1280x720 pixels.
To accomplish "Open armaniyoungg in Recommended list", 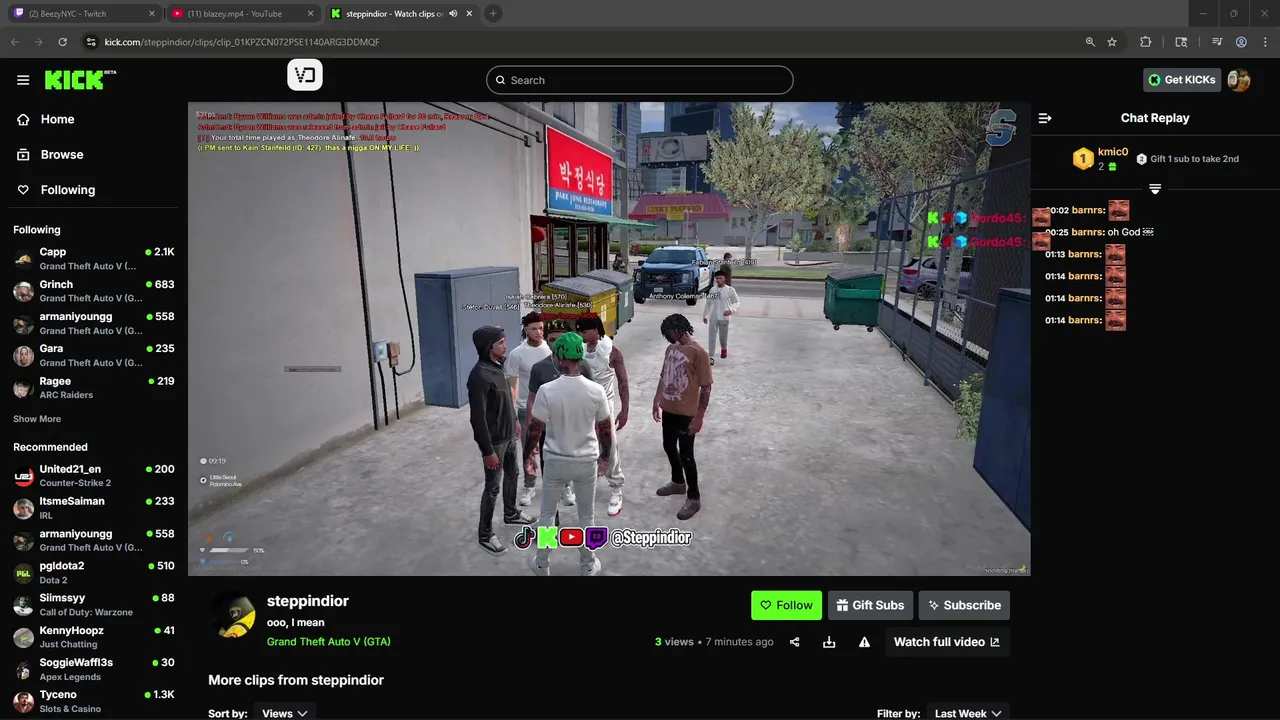I will tap(93, 540).
